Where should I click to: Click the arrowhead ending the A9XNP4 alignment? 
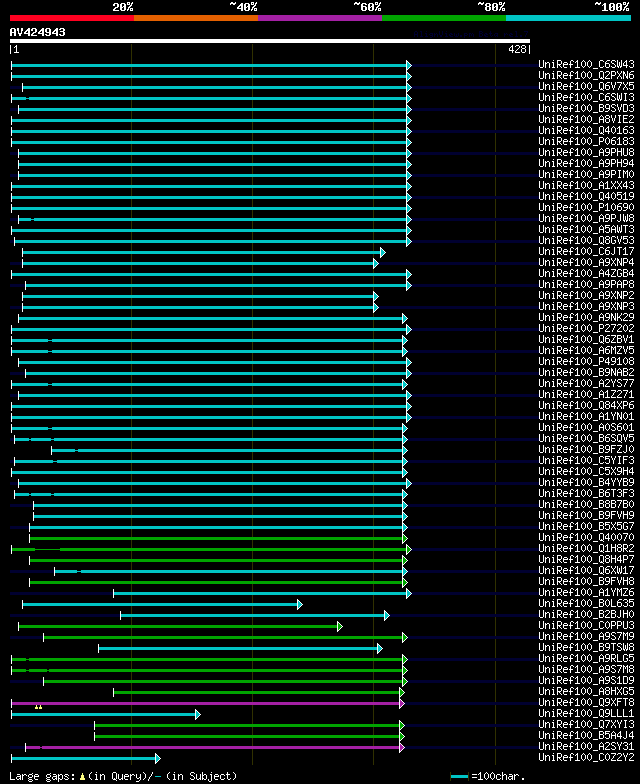(376, 264)
